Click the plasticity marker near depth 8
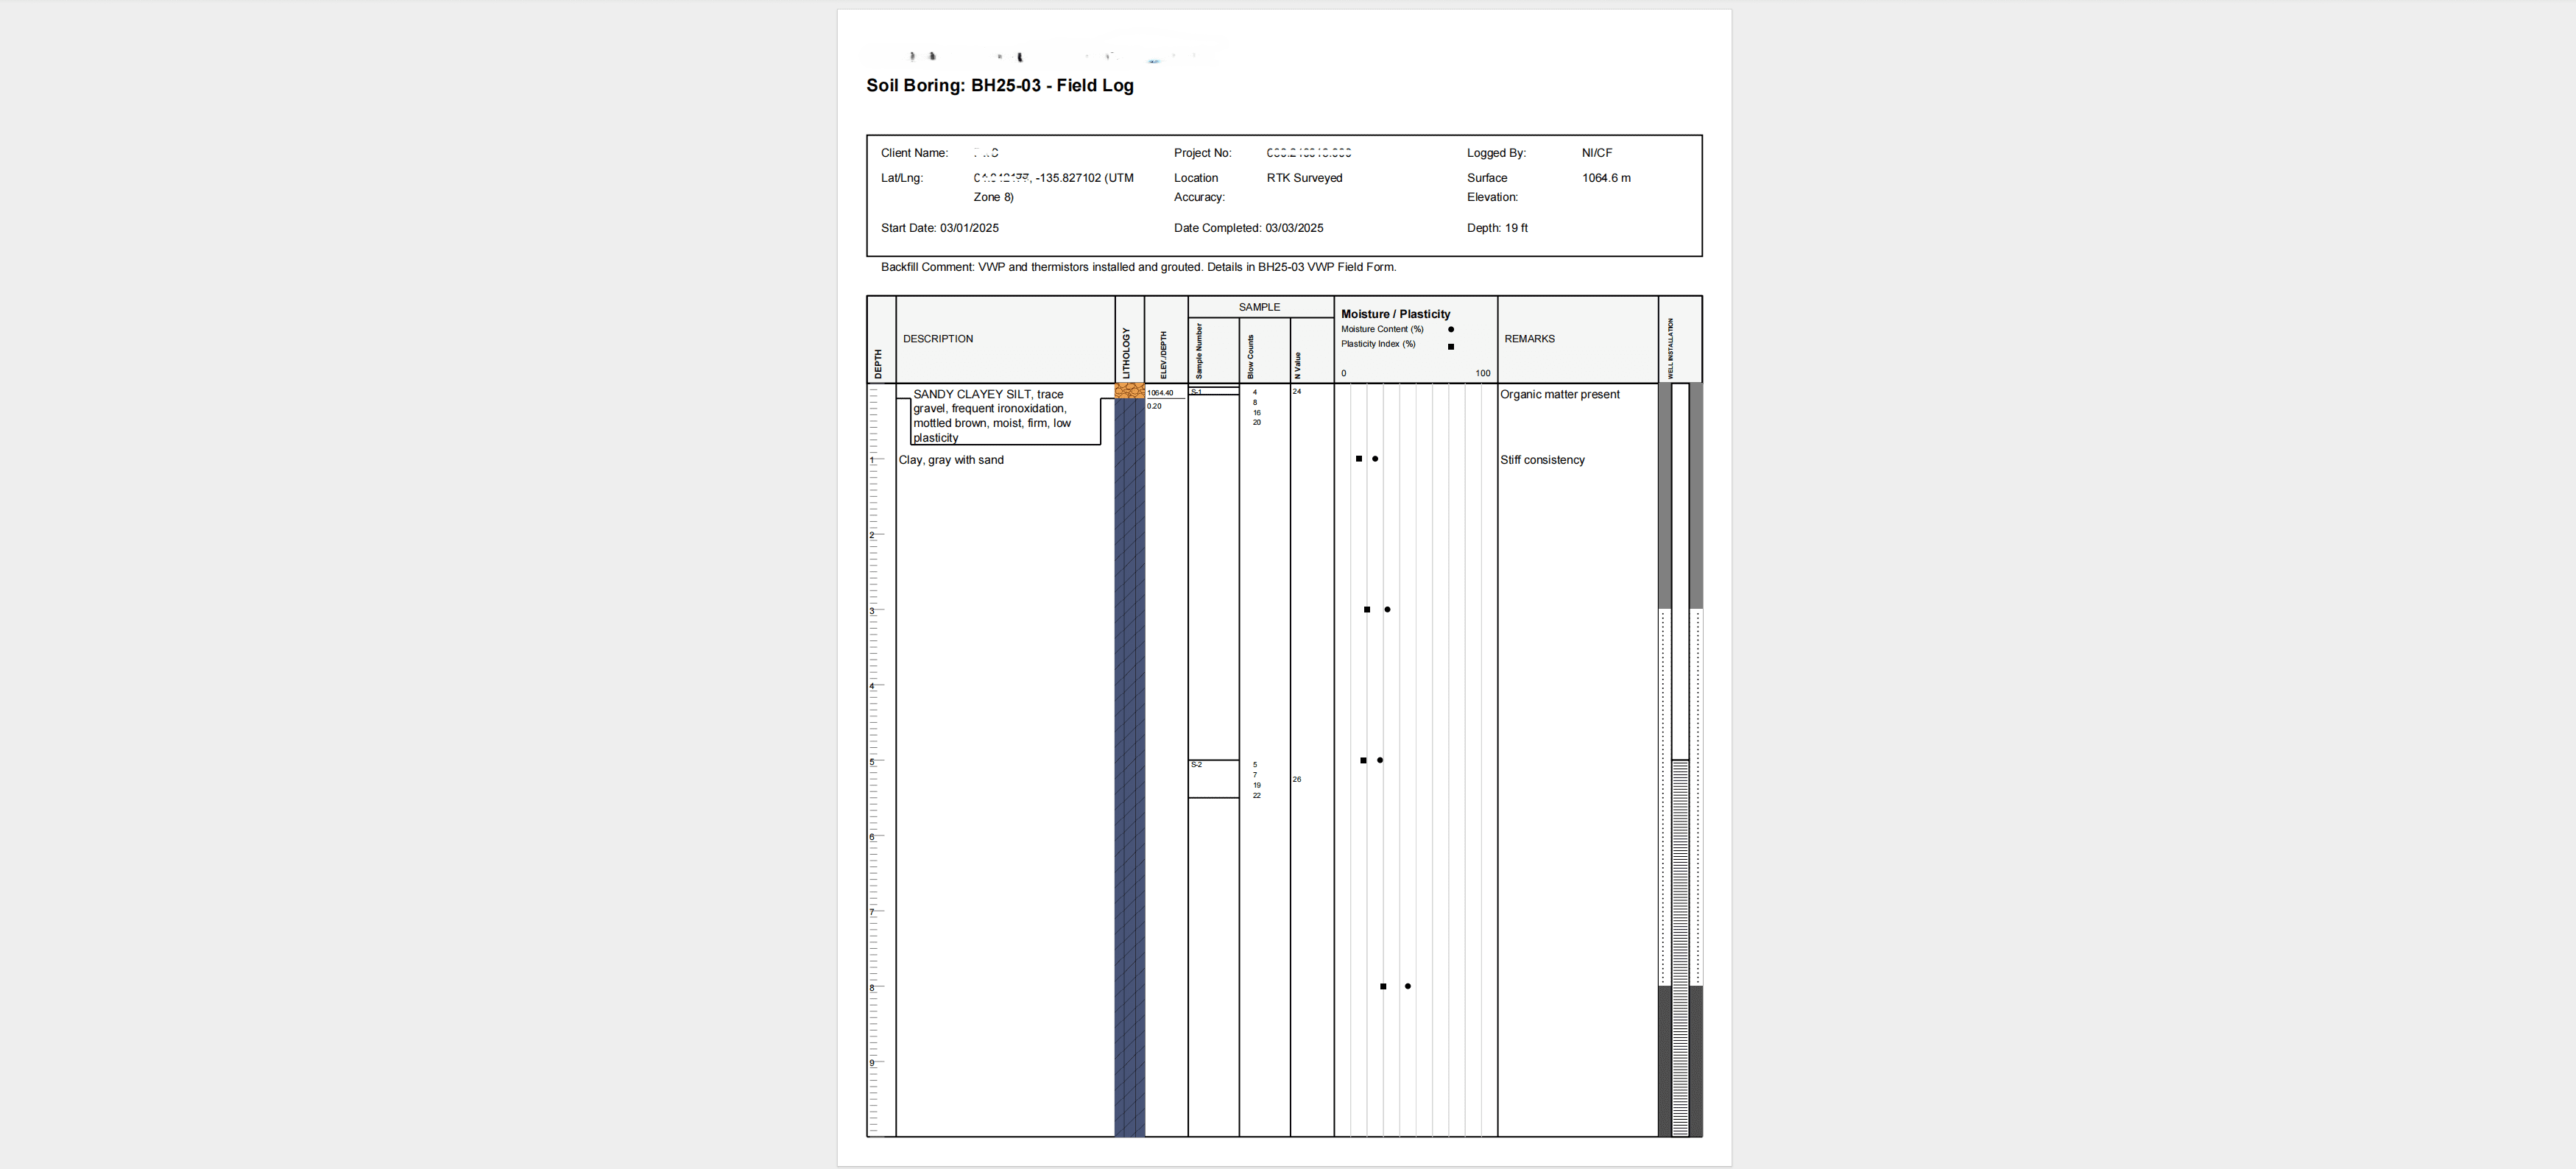Viewport: 2576px width, 1169px height. click(x=1383, y=986)
